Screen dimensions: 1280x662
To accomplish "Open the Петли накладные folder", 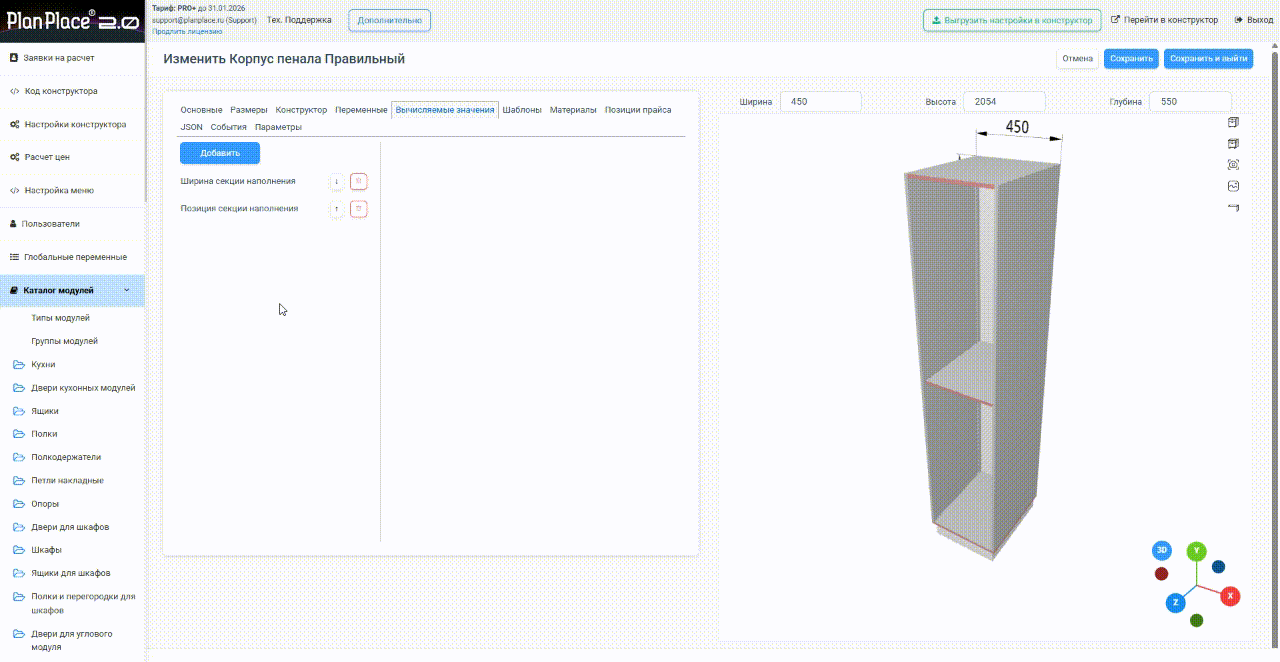I will pos(67,480).
